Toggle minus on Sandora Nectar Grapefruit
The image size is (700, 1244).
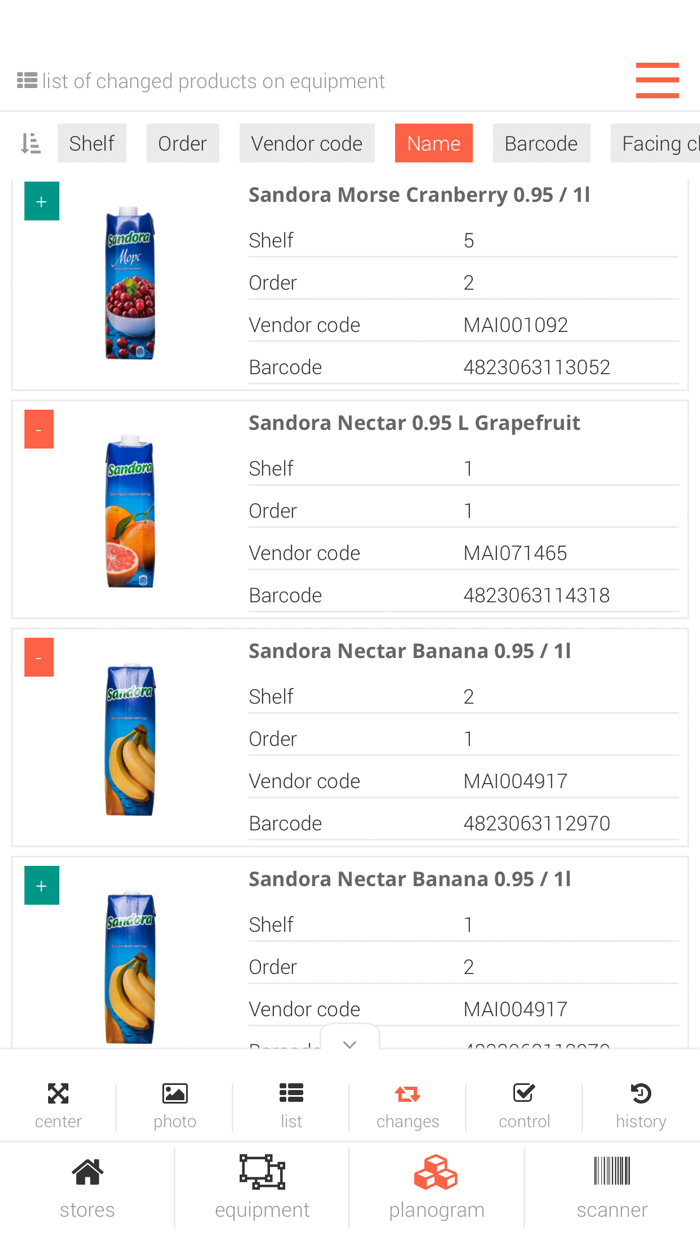tap(39, 429)
